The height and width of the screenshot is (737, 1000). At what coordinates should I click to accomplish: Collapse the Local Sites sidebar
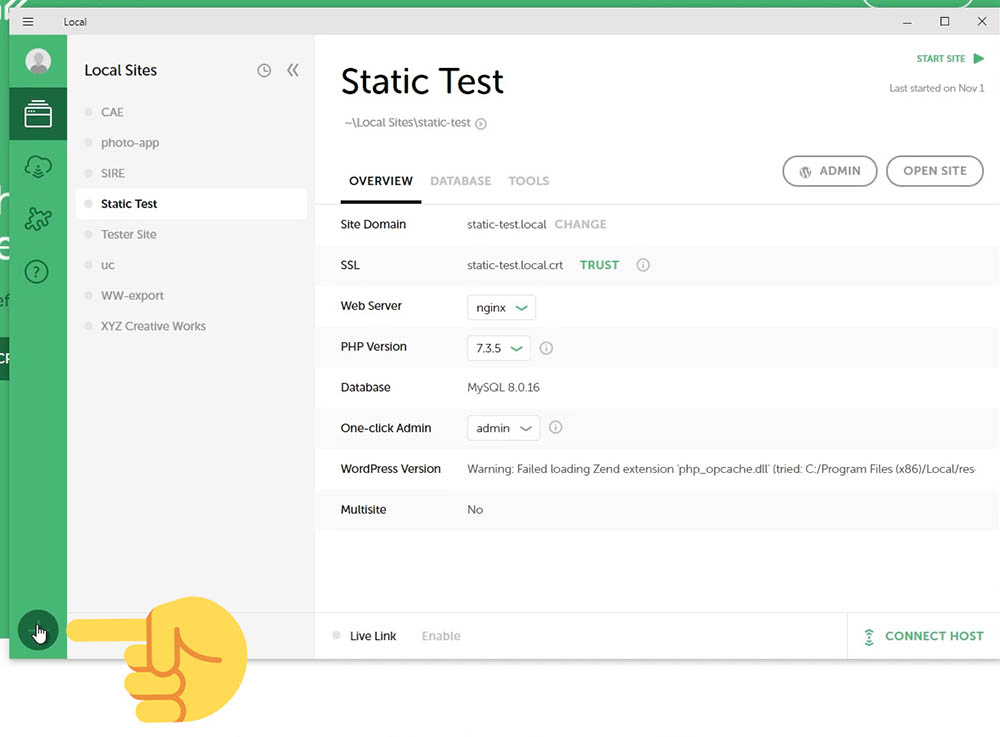[x=293, y=70]
